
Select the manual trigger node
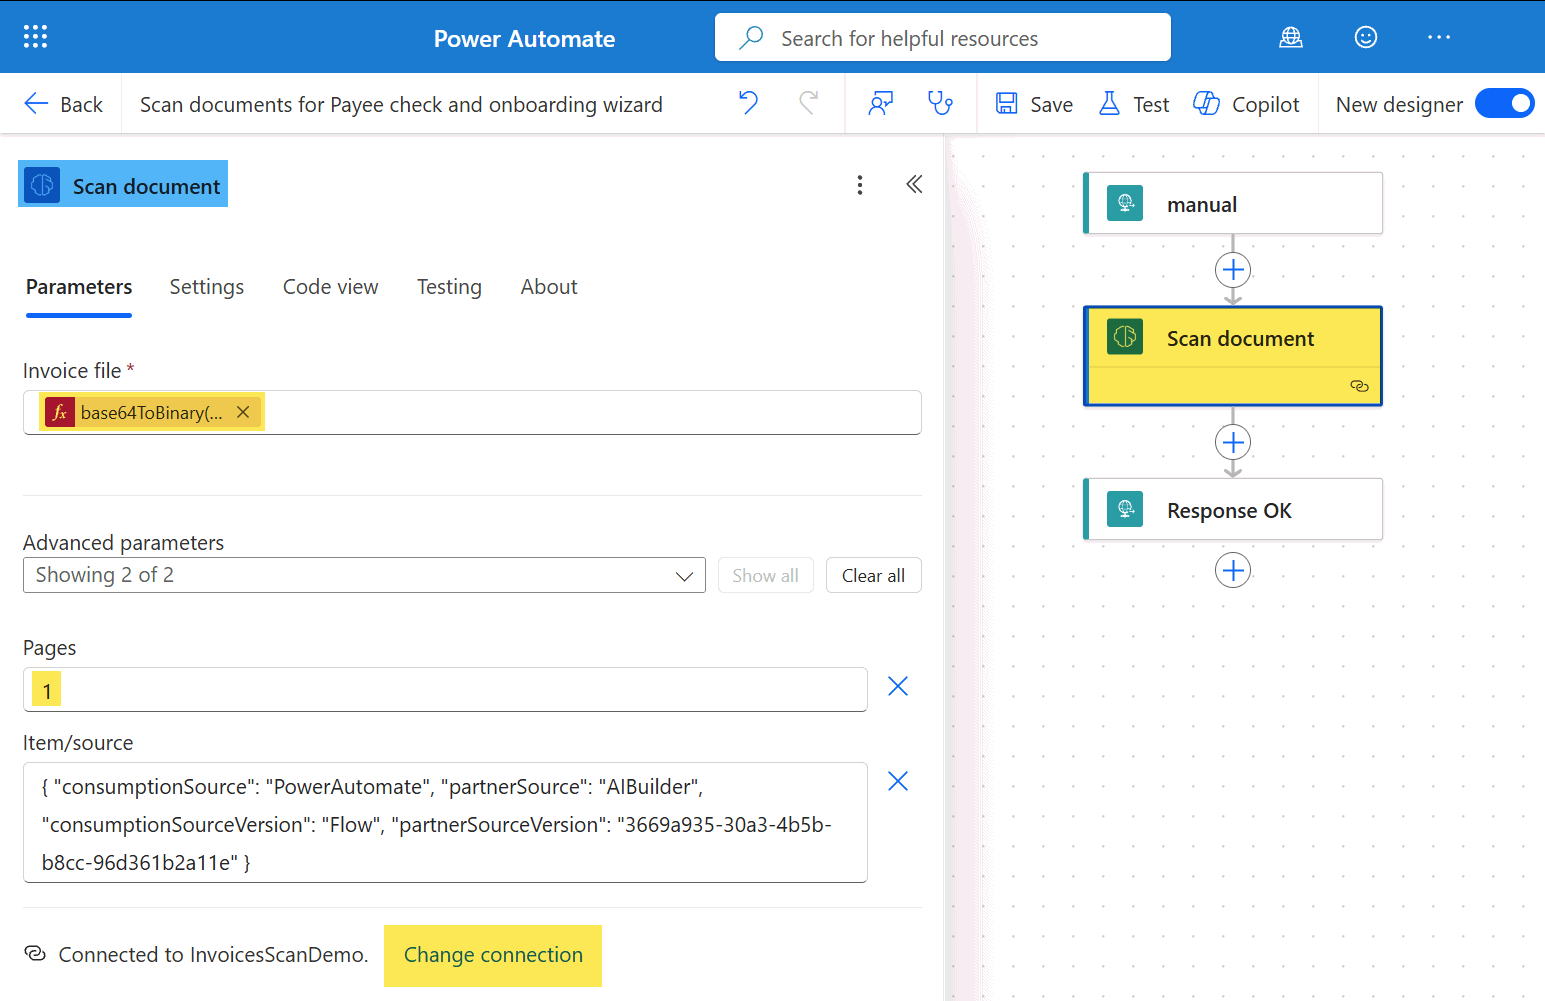tap(1233, 204)
